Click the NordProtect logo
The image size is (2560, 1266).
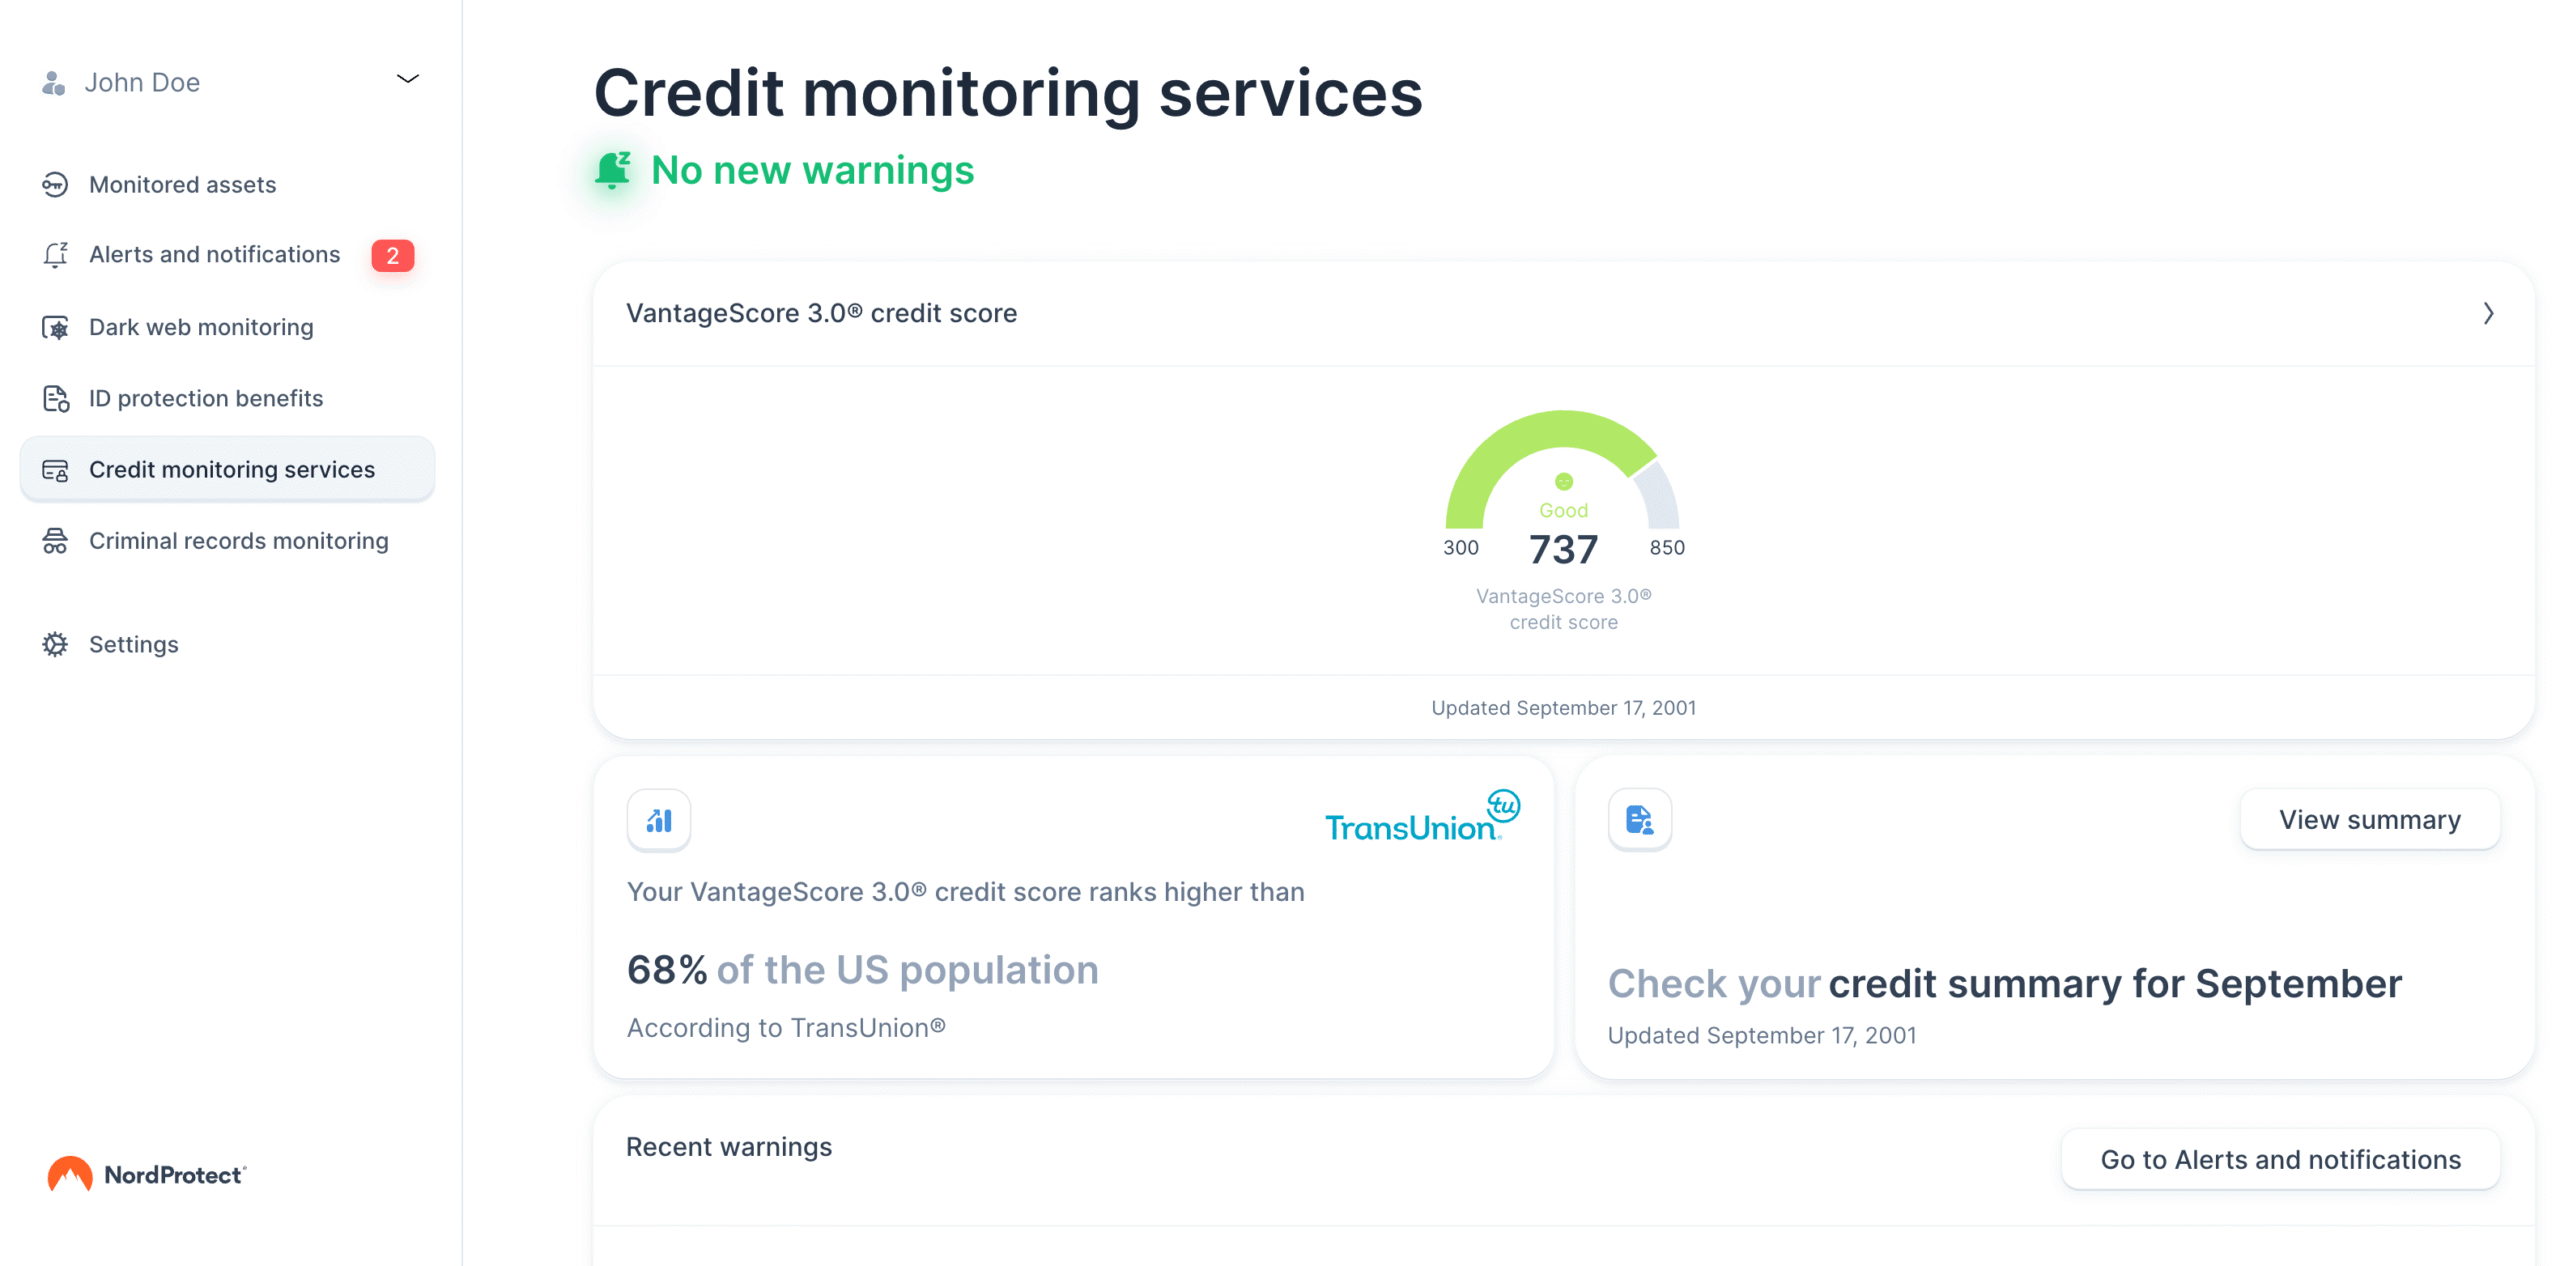coord(146,1174)
